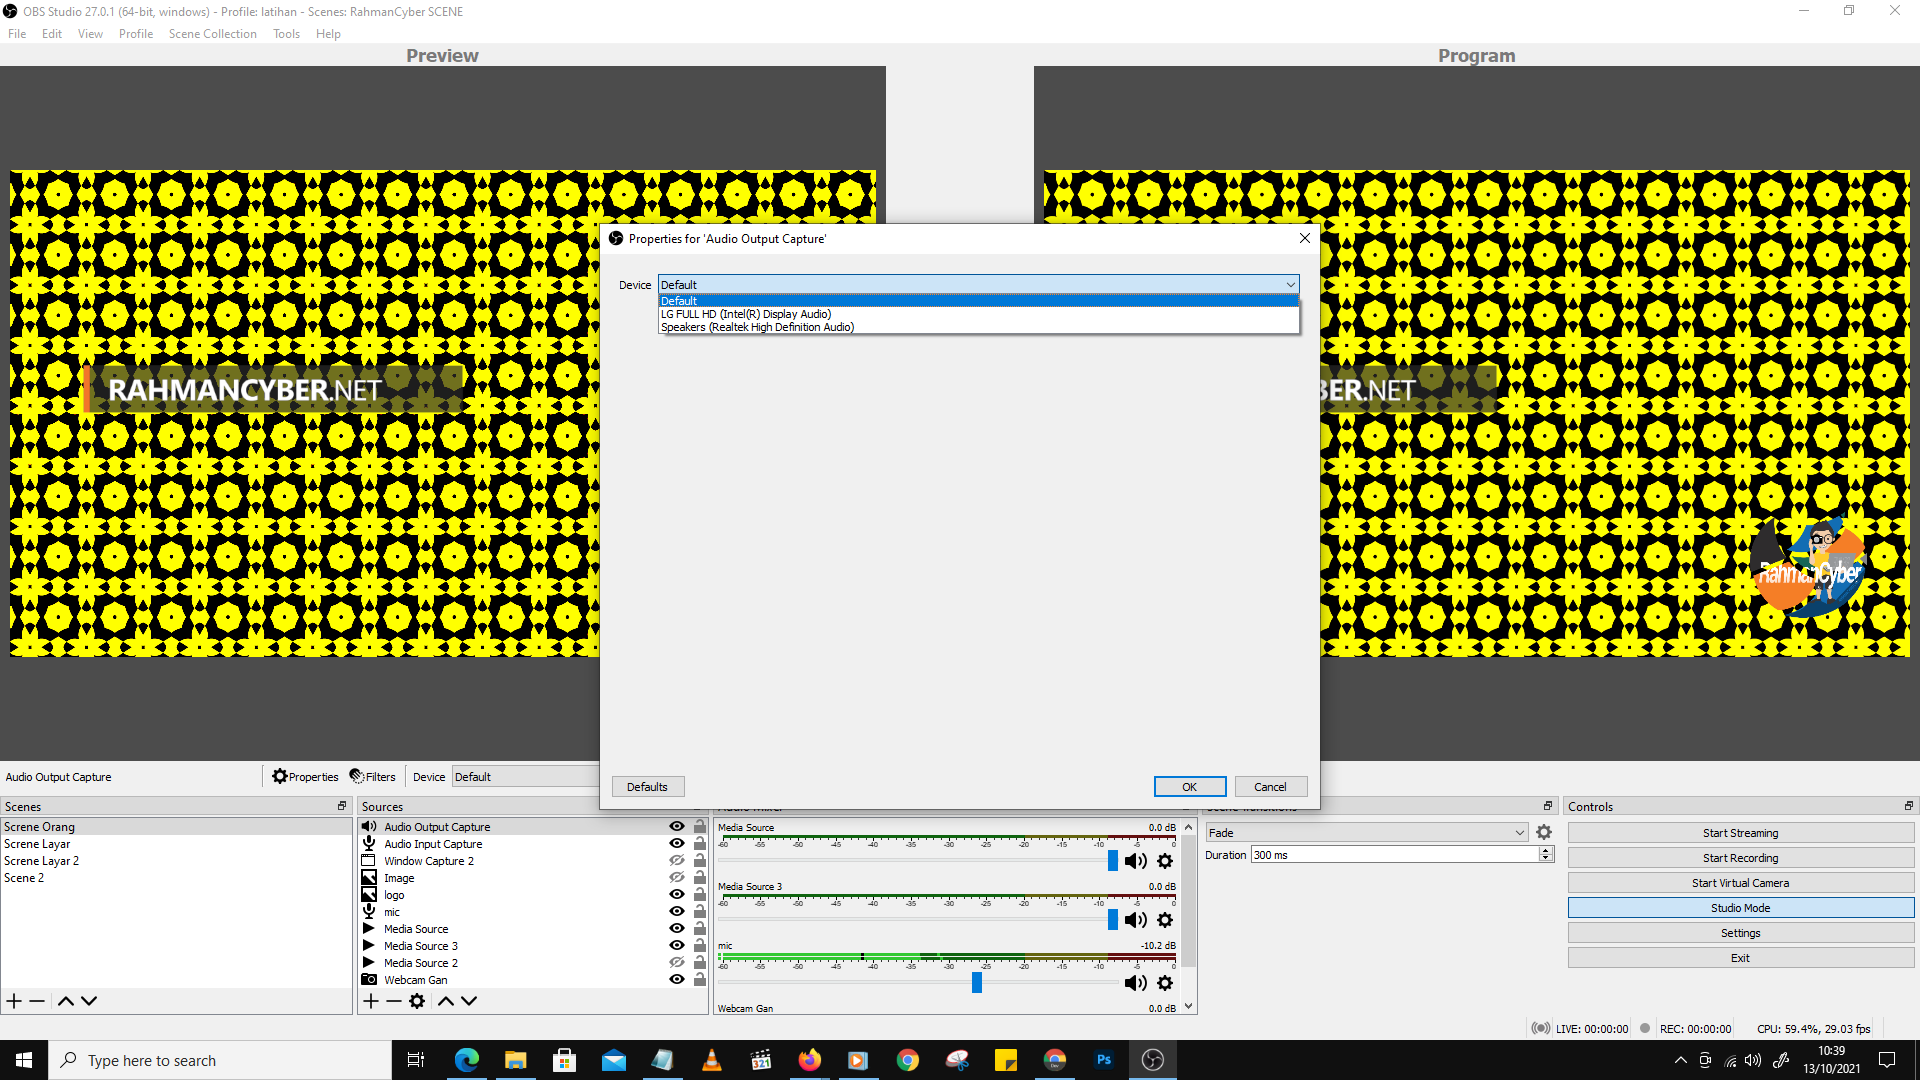Click the Start Recording button
Image resolution: width=1920 pixels, height=1080 pixels.
[x=1740, y=857]
